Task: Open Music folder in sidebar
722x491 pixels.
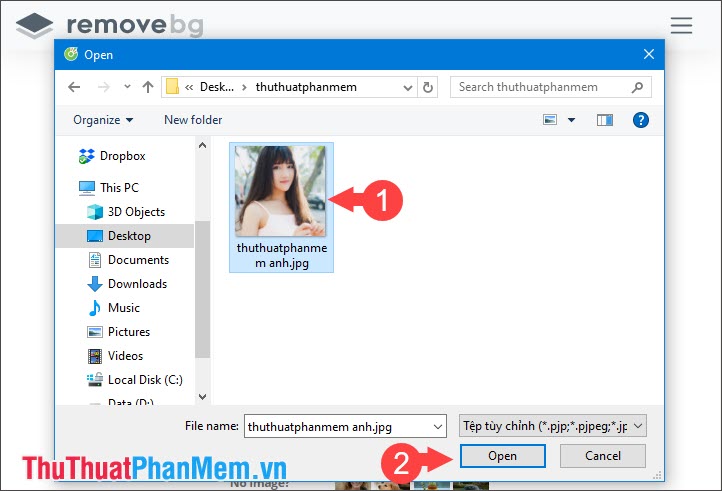Action: click(123, 308)
